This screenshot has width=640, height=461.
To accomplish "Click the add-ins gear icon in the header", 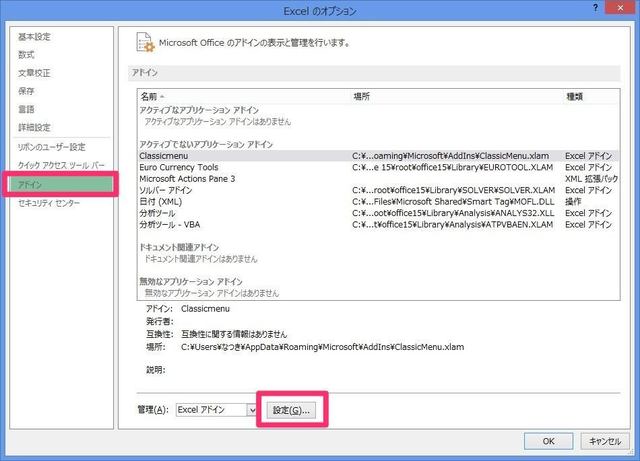I will 147,45.
